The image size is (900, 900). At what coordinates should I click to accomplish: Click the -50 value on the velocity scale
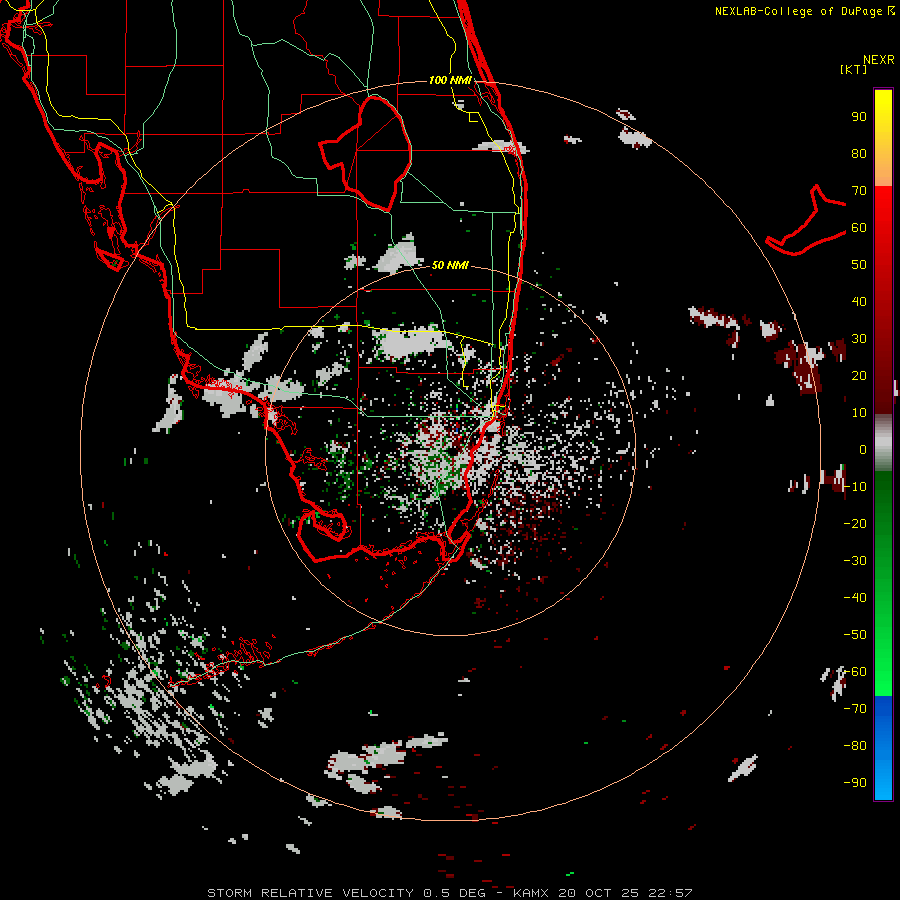tap(855, 635)
